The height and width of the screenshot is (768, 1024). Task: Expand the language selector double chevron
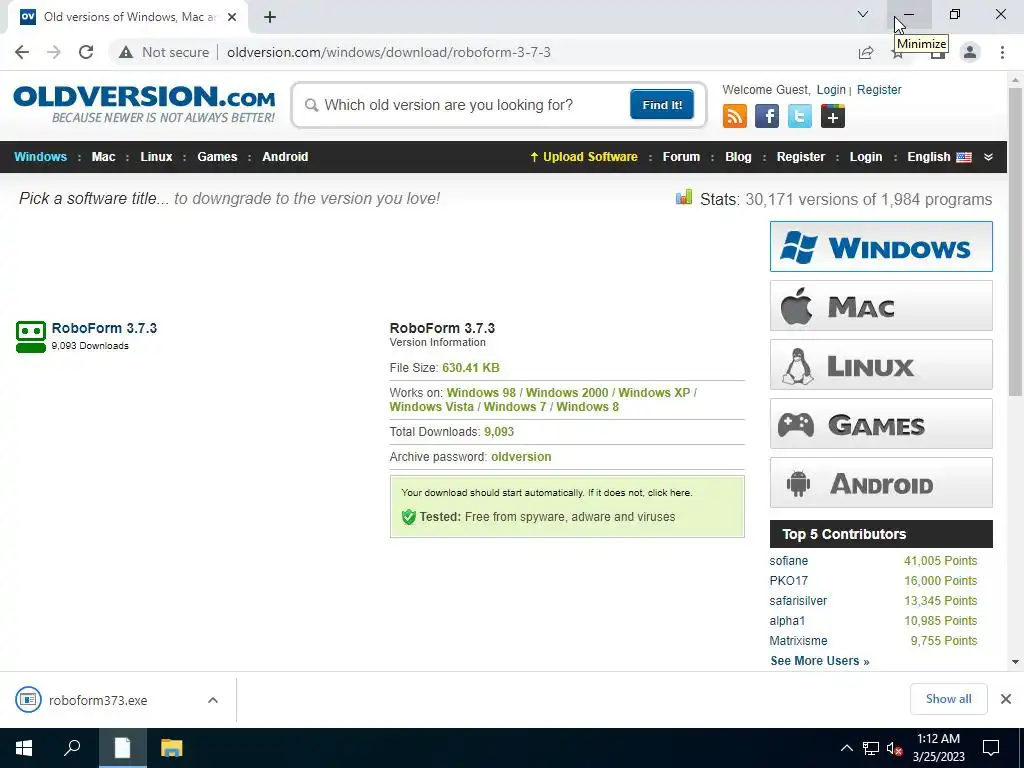988,157
